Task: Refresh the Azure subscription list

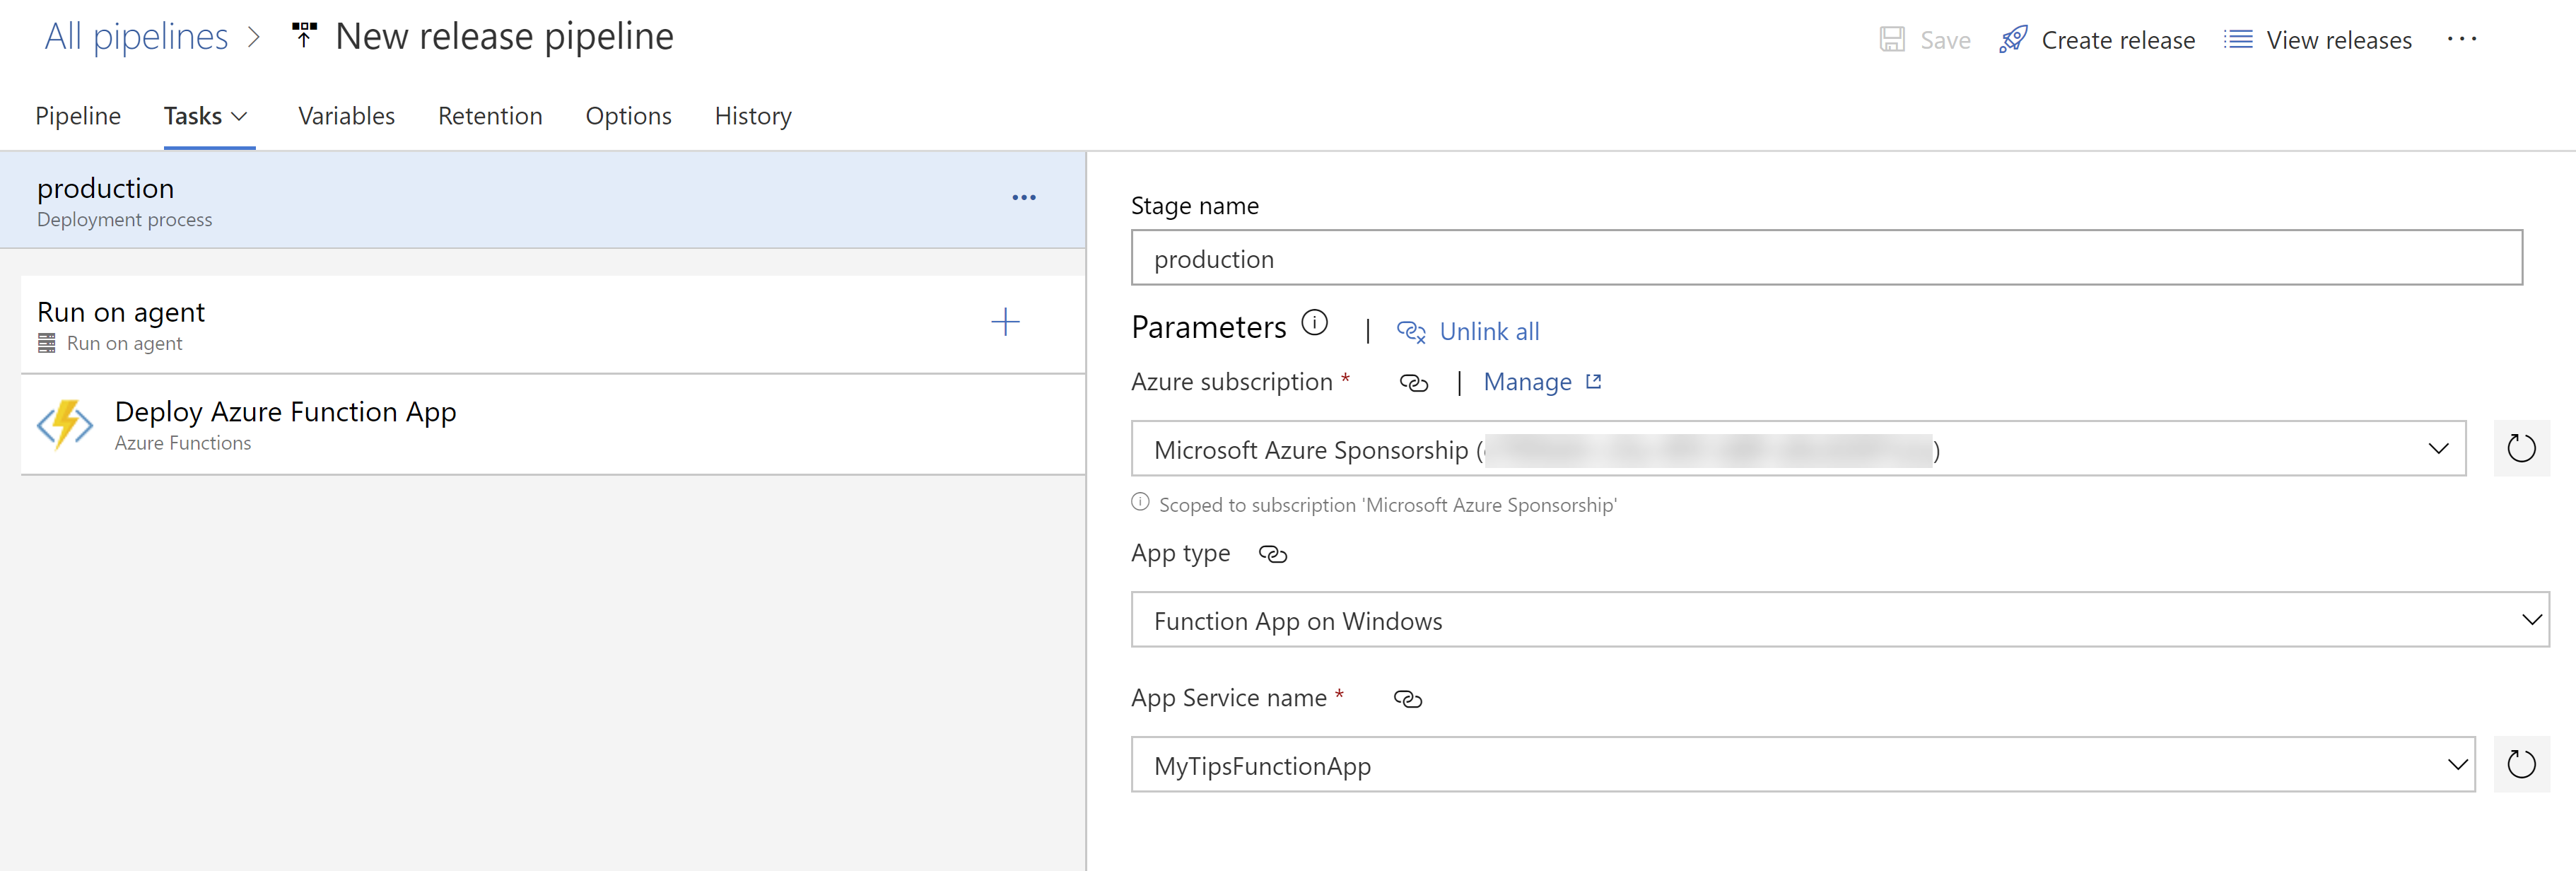Action: click(x=2521, y=449)
